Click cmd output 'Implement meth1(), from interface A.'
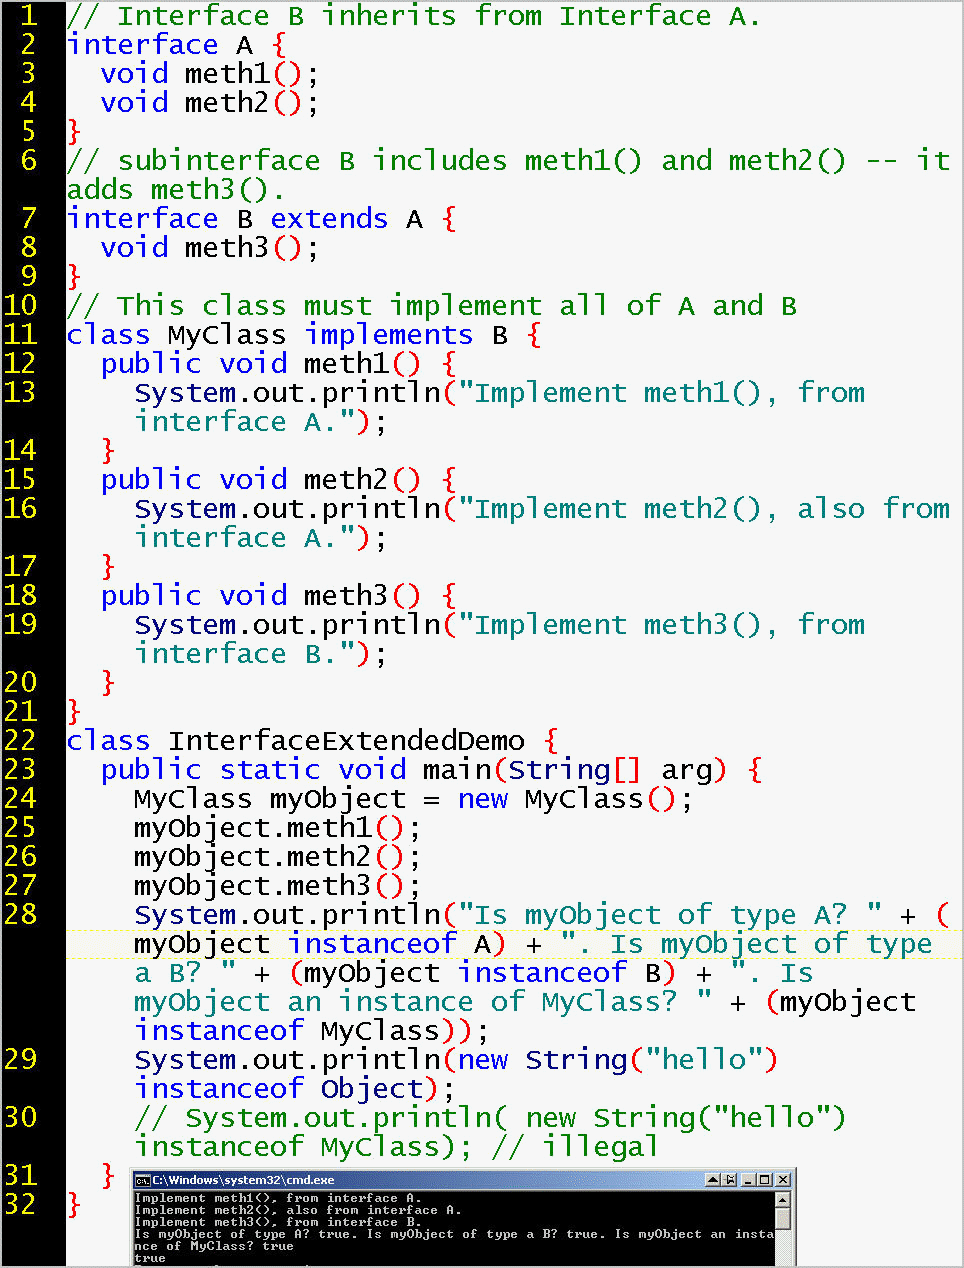The image size is (964, 1268). pos(278,1198)
